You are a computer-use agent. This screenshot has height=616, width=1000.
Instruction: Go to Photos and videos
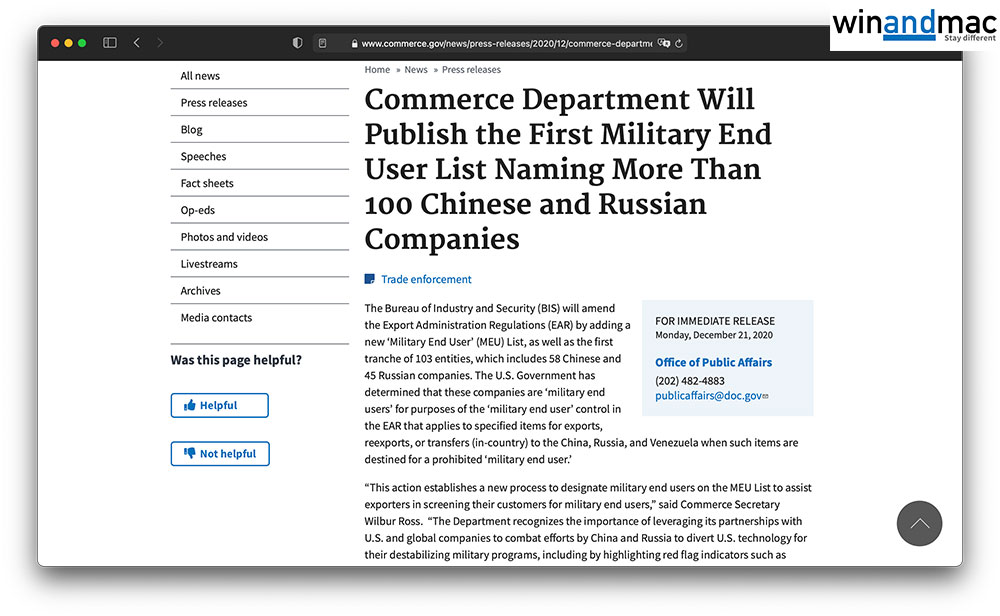(224, 237)
